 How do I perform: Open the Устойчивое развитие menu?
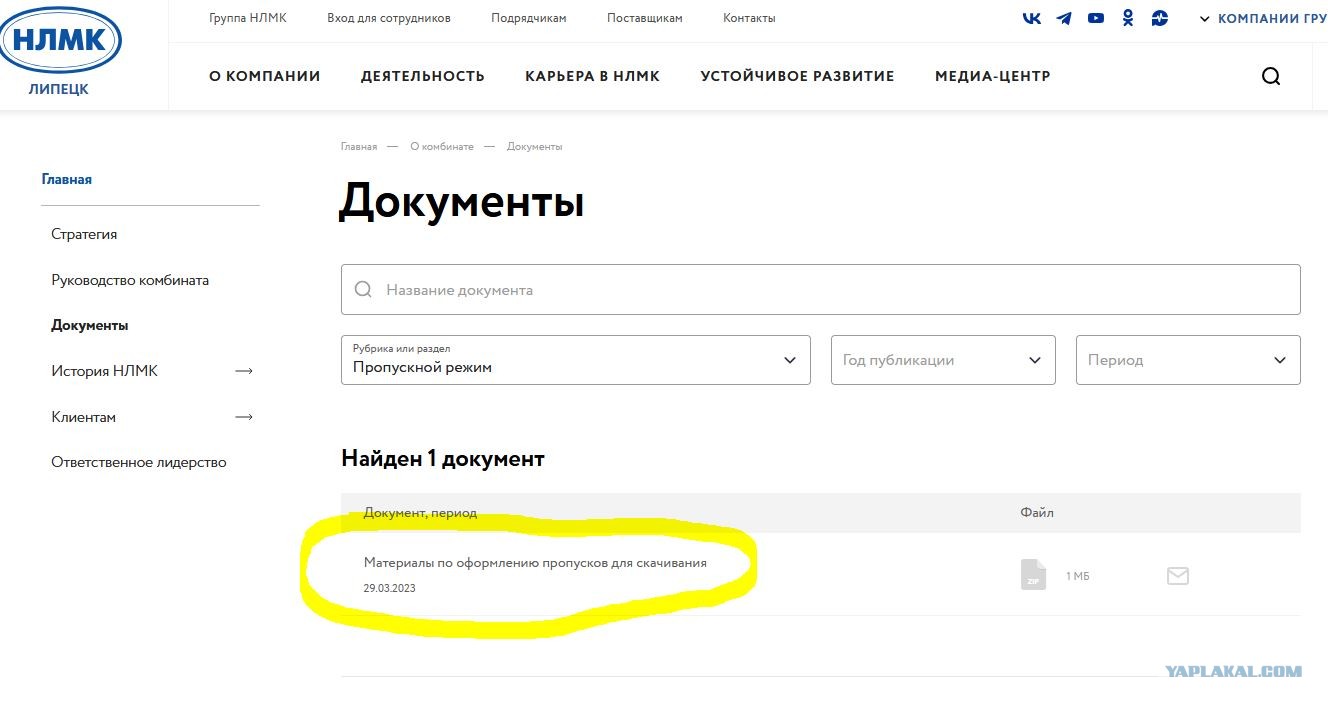(x=798, y=76)
